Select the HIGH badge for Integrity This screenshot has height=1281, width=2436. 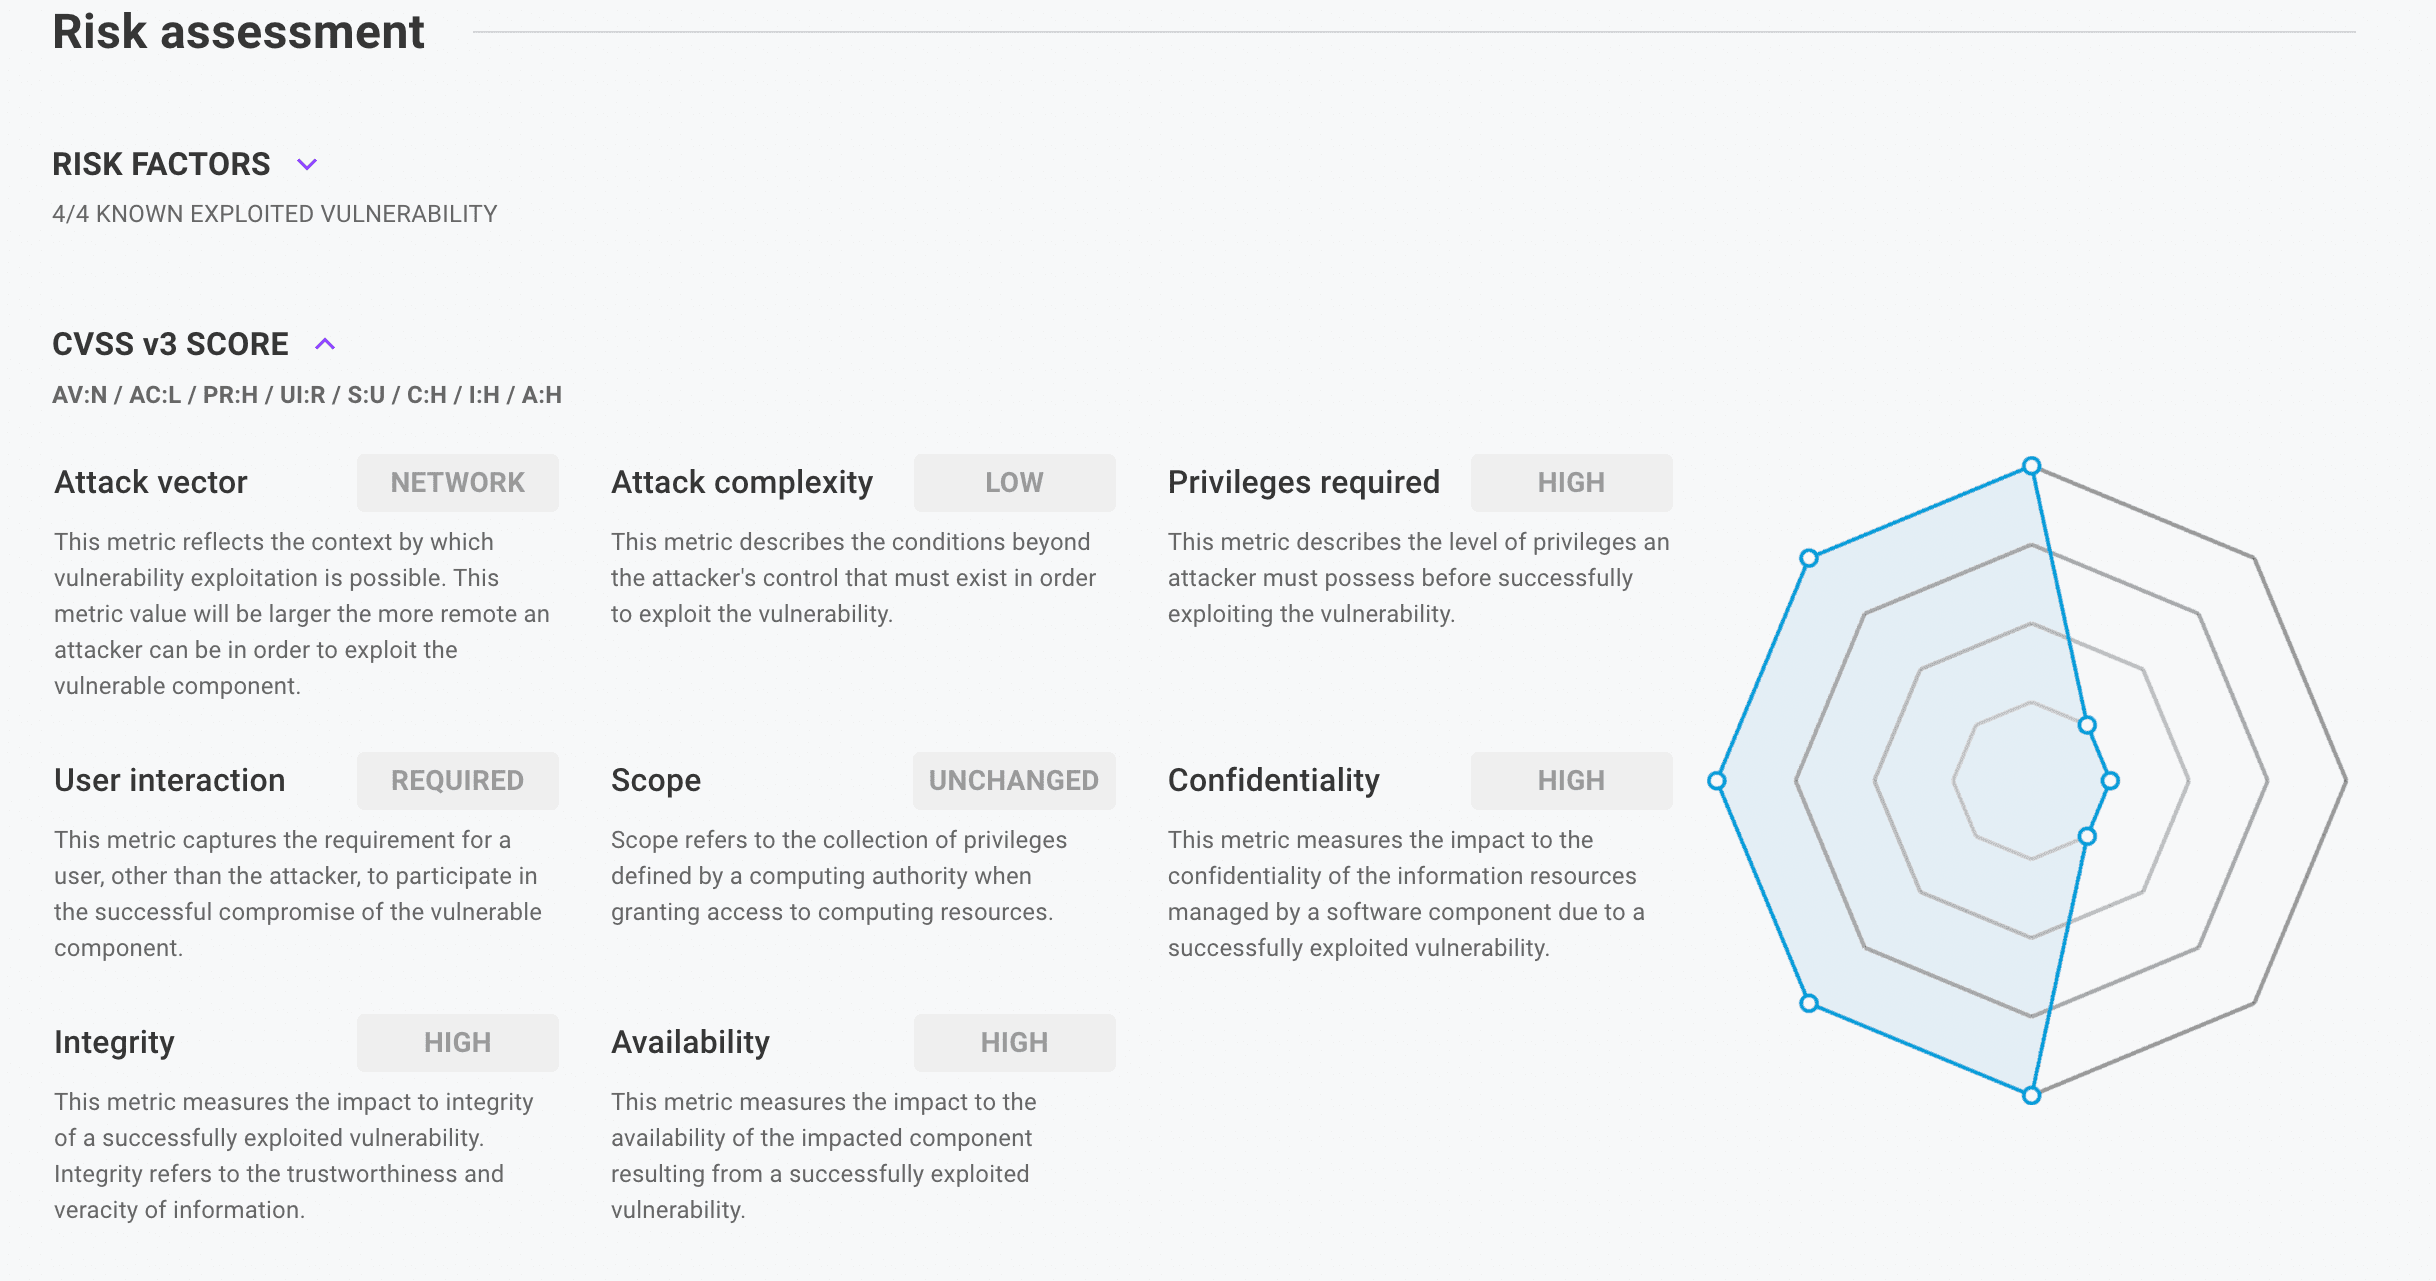click(457, 1043)
